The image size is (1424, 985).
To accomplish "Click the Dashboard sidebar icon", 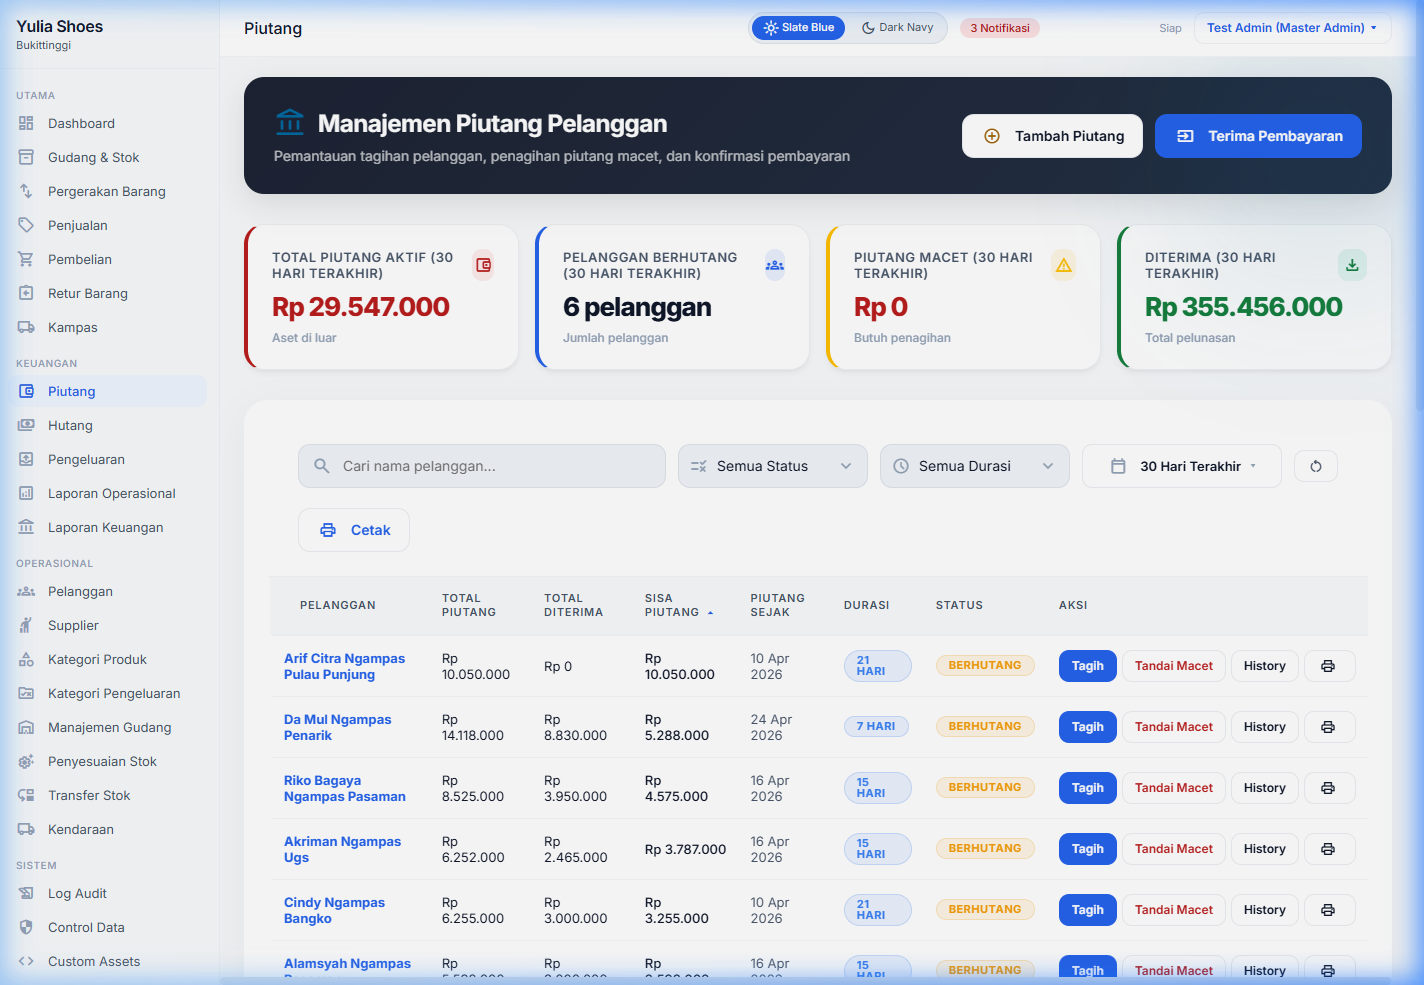I will (26, 123).
